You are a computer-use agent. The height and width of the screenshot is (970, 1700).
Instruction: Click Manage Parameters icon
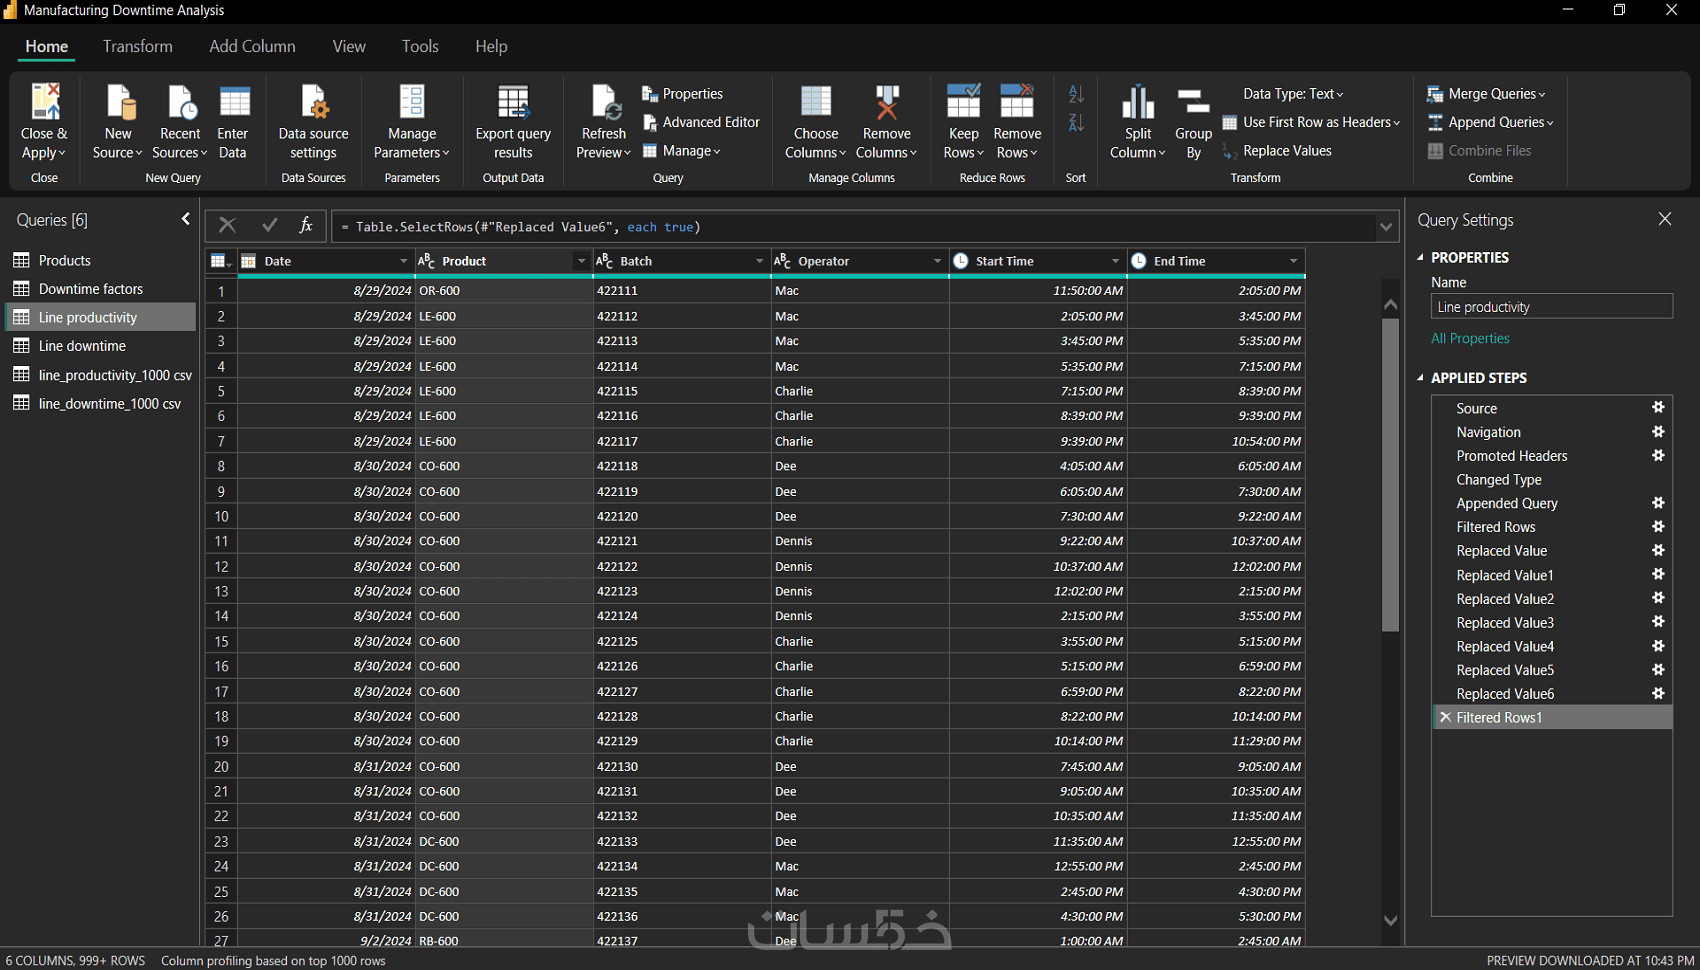point(412,102)
